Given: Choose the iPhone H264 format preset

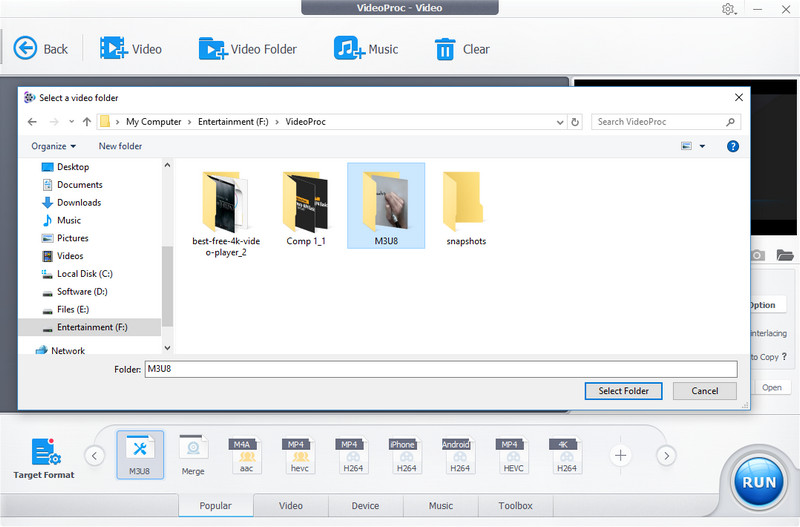Looking at the screenshot, I should coord(407,455).
